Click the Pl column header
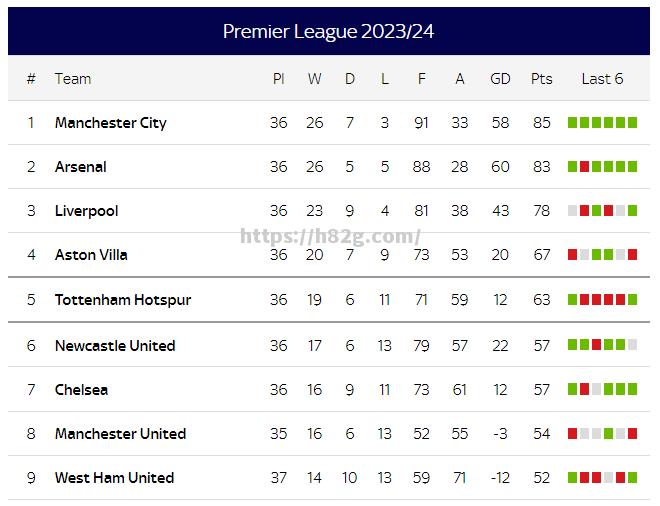This screenshot has width=660, height=506. [x=278, y=79]
